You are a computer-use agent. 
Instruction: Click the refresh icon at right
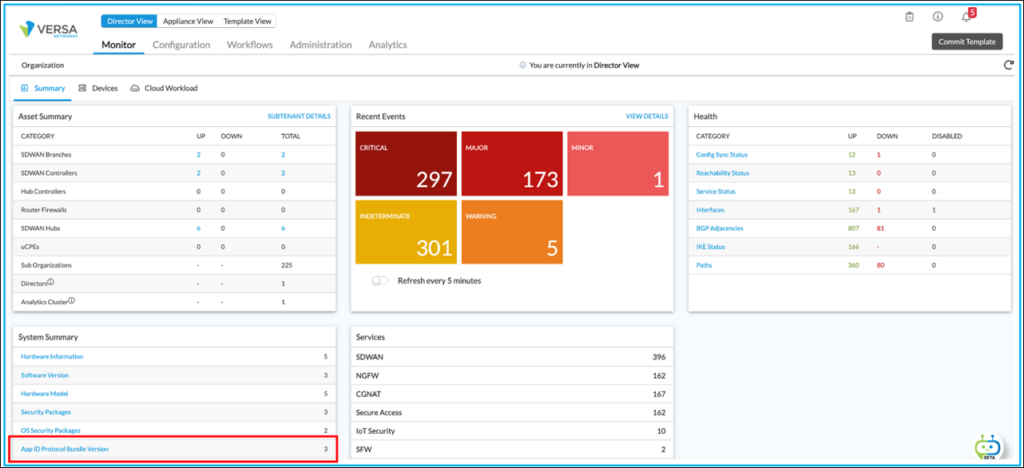(1009, 65)
